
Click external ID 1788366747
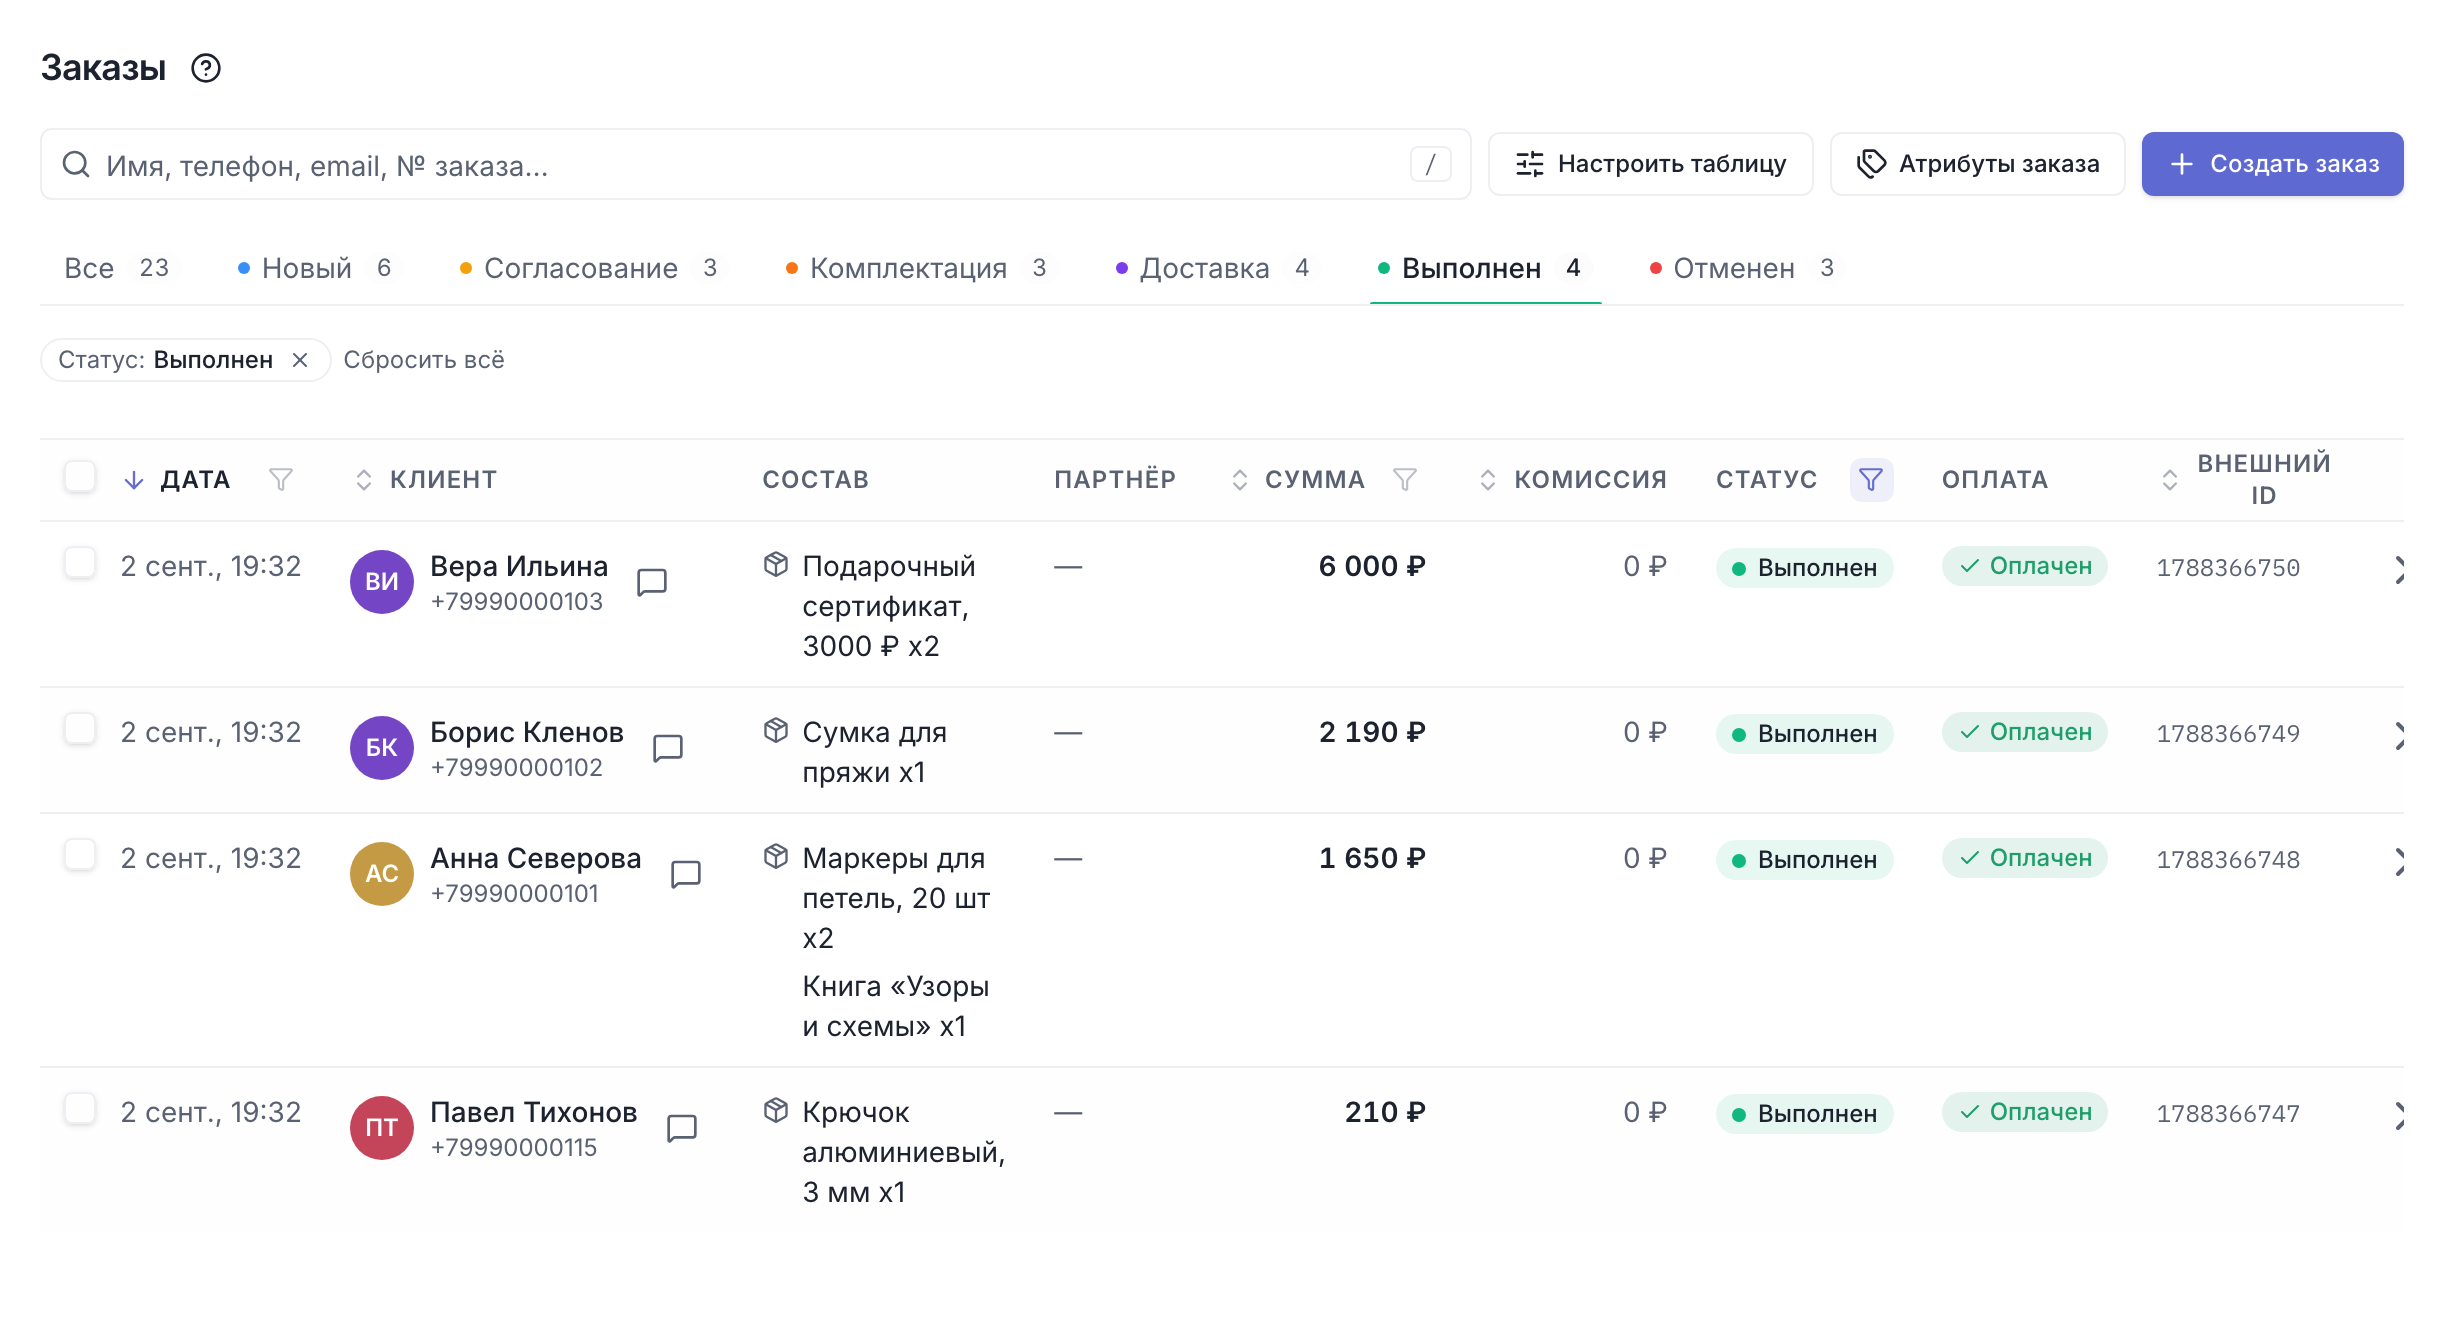pyautogui.click(x=2228, y=1114)
